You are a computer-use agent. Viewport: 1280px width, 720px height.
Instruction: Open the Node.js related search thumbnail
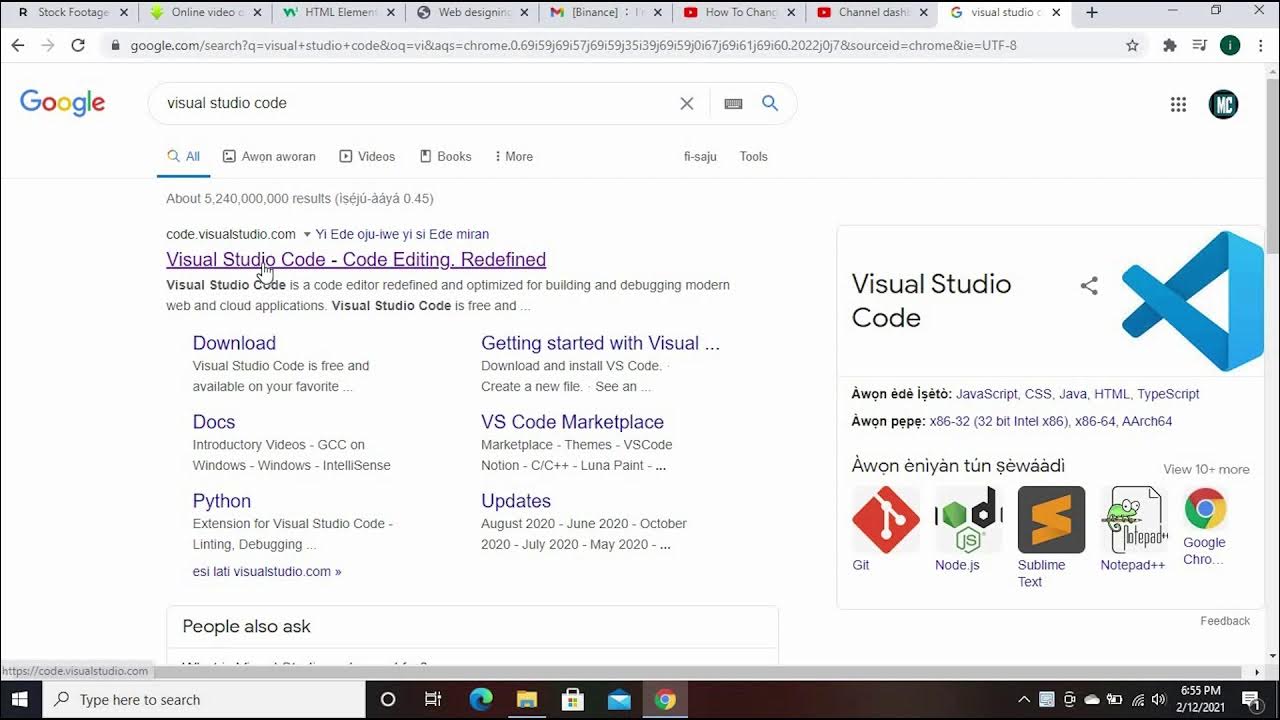[968, 520]
